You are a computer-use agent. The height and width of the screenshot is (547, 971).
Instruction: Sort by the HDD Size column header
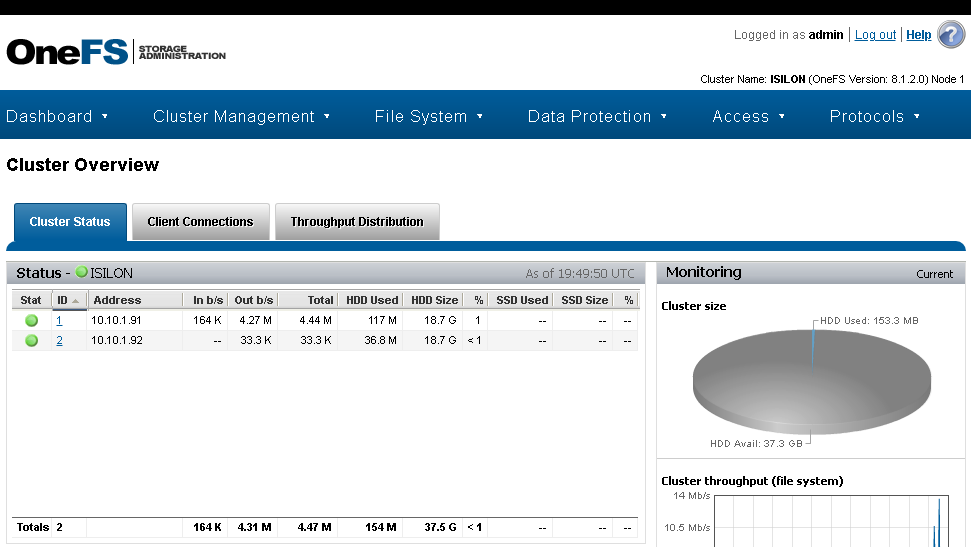click(434, 300)
